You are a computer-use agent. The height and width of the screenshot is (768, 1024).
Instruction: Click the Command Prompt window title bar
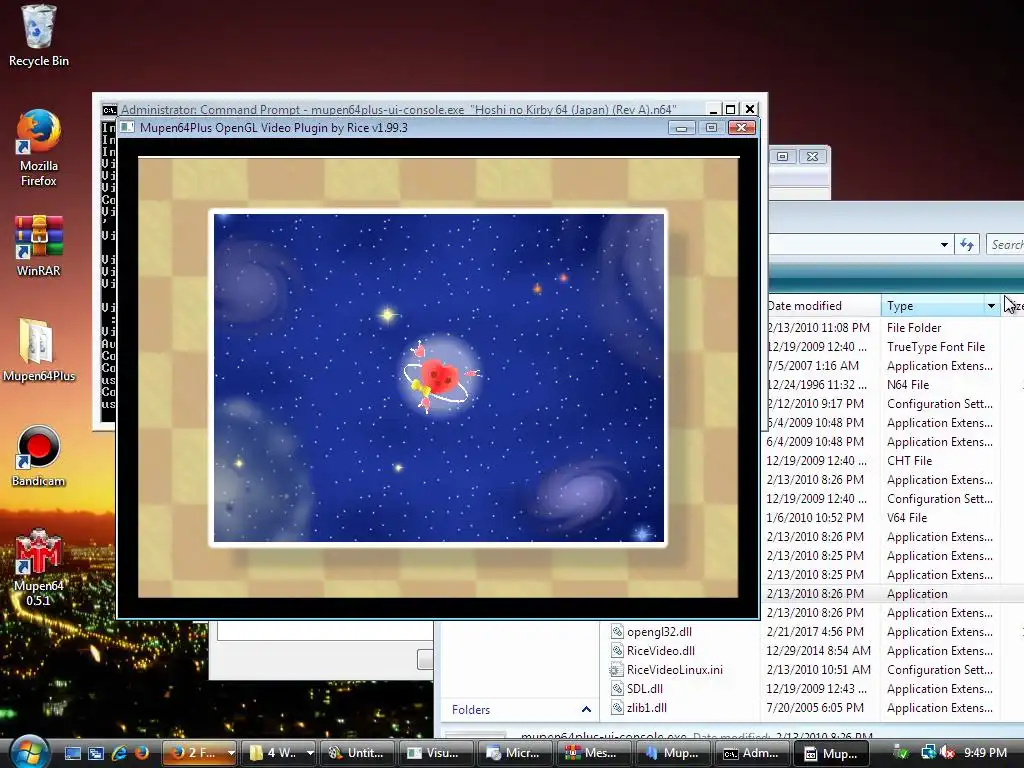(398, 110)
